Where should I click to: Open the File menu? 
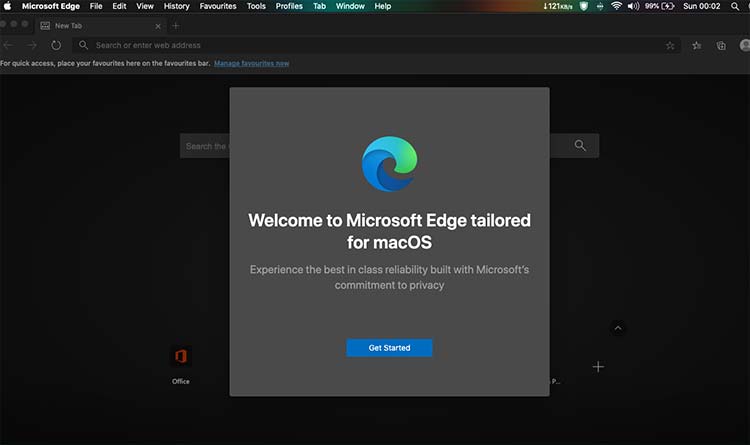coord(96,6)
